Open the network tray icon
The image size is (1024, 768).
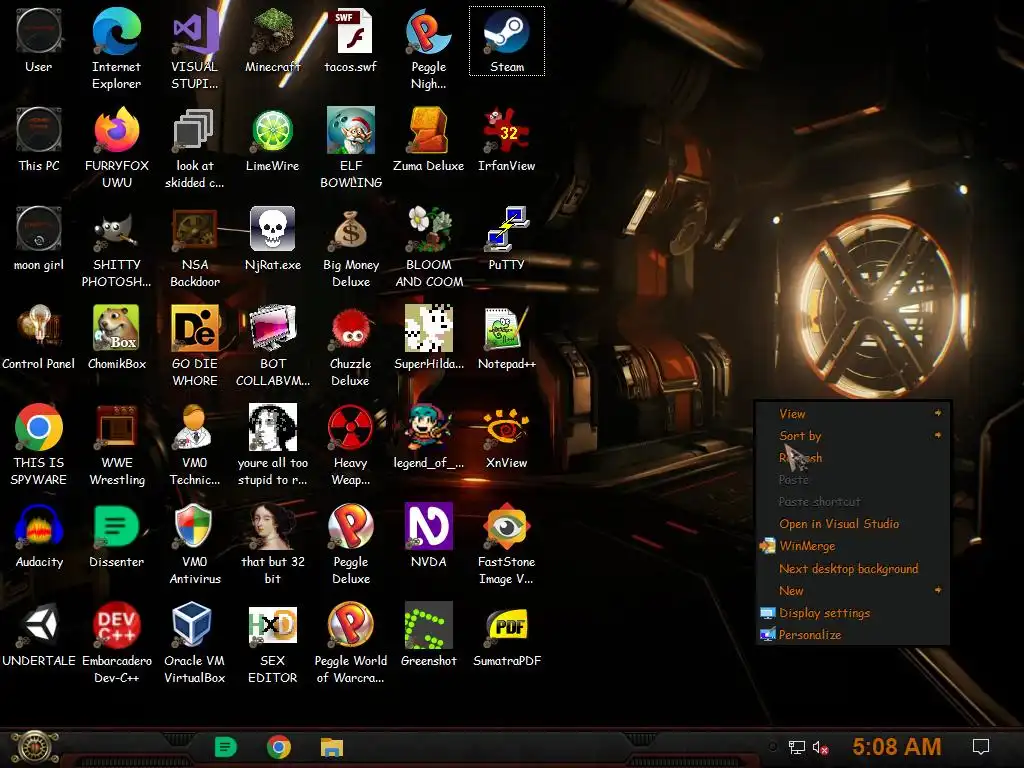[x=797, y=747]
